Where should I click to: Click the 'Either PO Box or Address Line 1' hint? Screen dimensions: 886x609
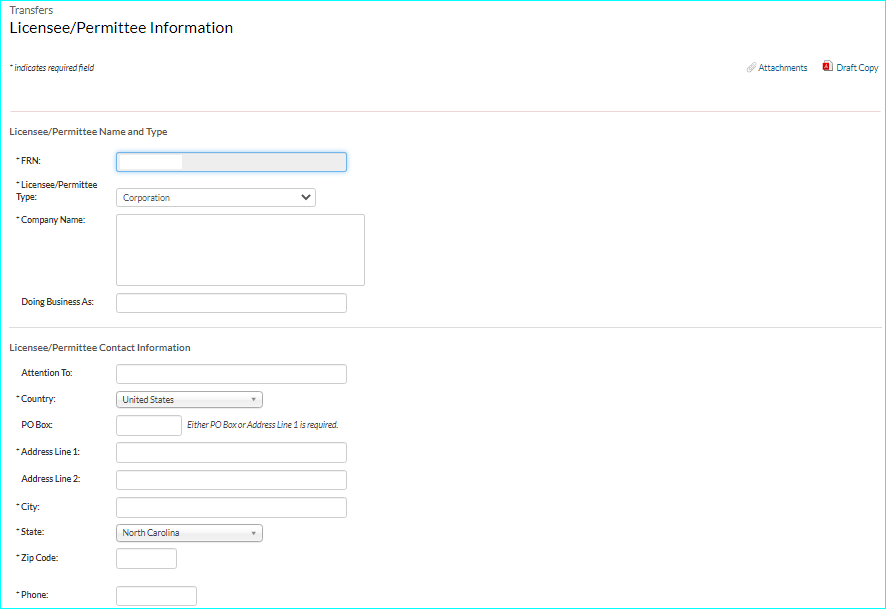(263, 425)
